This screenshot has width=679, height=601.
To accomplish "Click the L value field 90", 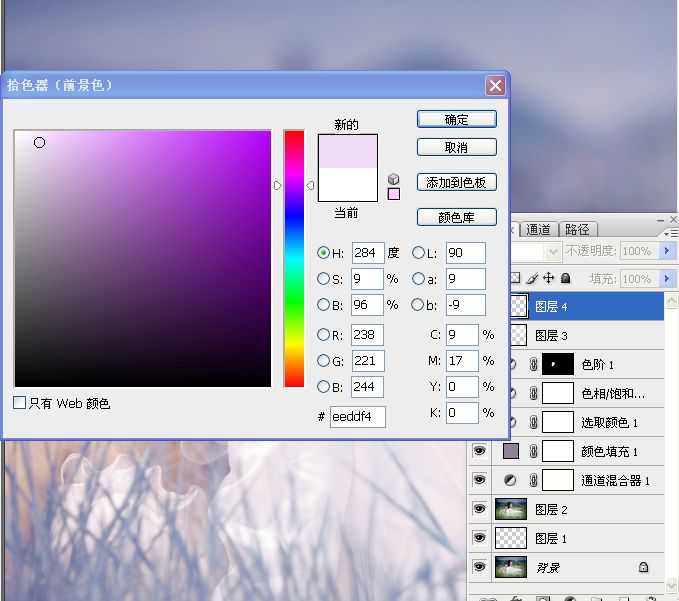I will pyautogui.click(x=466, y=253).
